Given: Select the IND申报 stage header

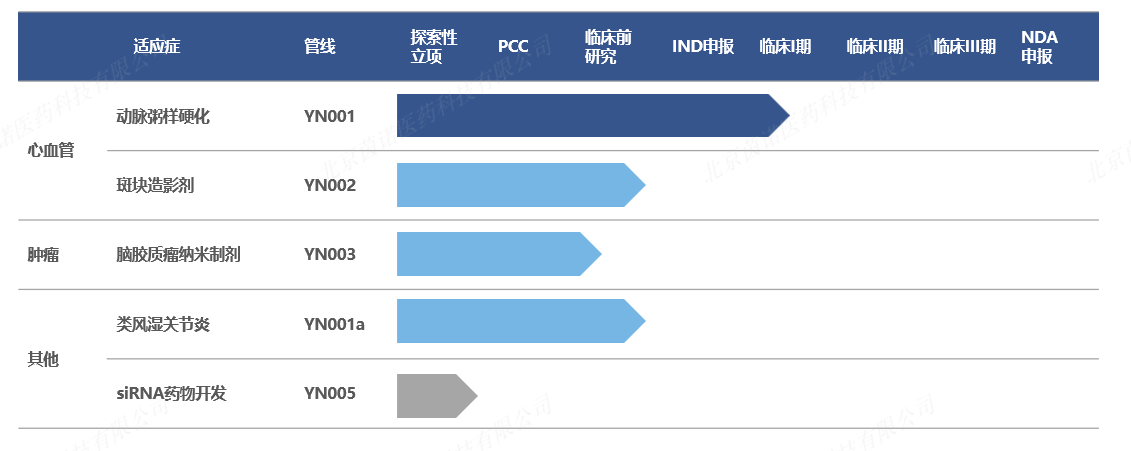Looking at the screenshot, I should click(x=703, y=47).
